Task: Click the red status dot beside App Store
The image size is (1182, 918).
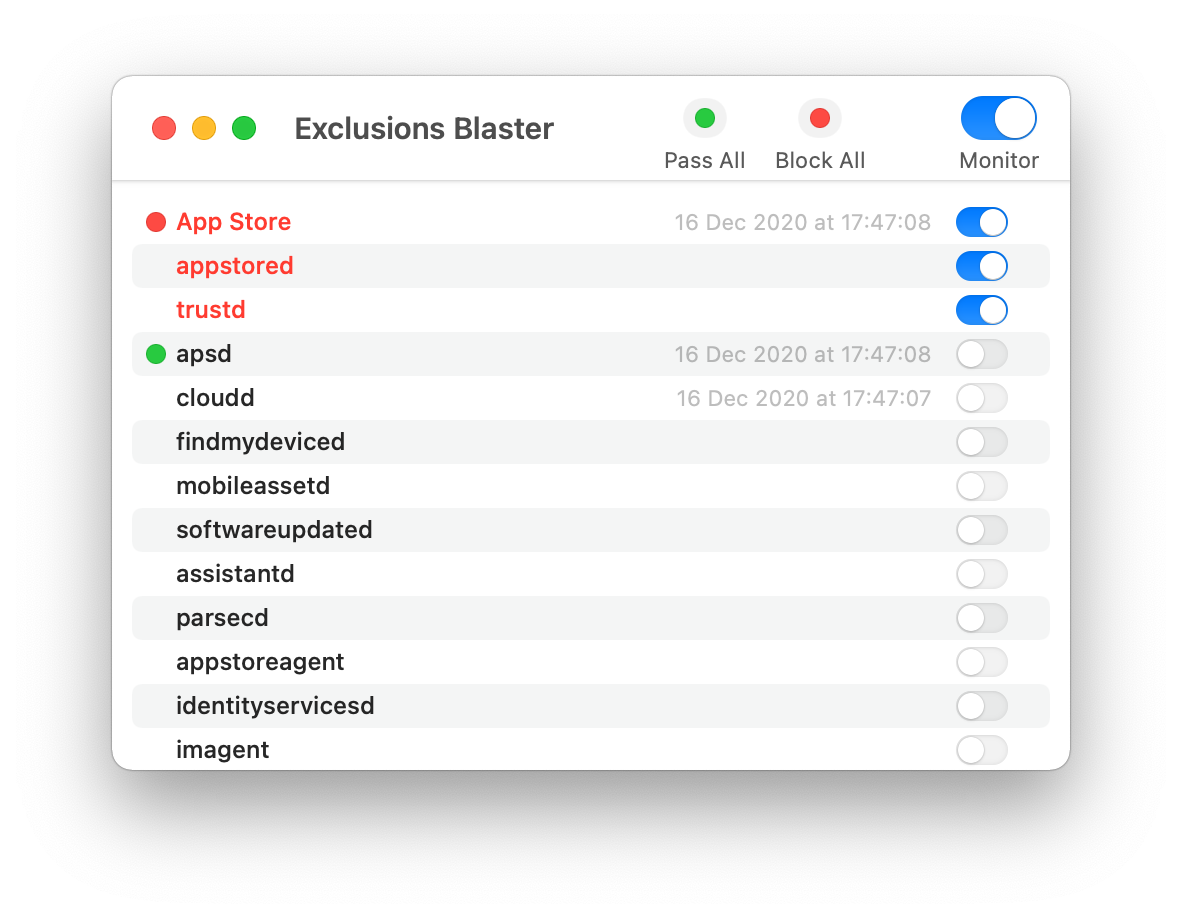Action: pyautogui.click(x=156, y=222)
